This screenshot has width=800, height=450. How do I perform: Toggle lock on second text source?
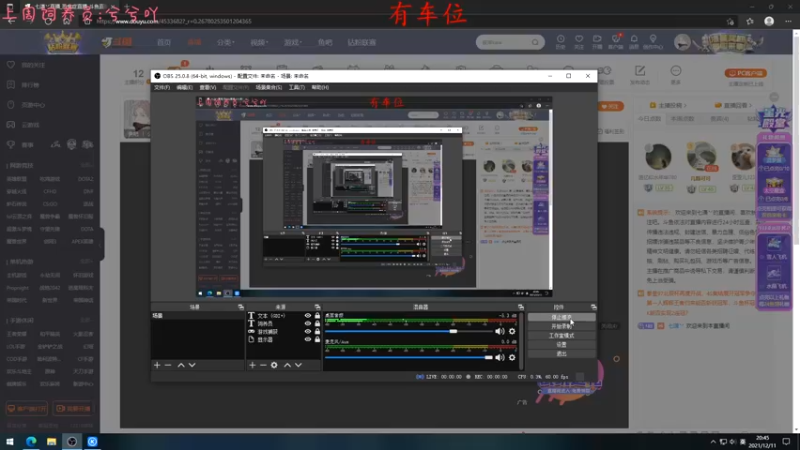[317, 323]
